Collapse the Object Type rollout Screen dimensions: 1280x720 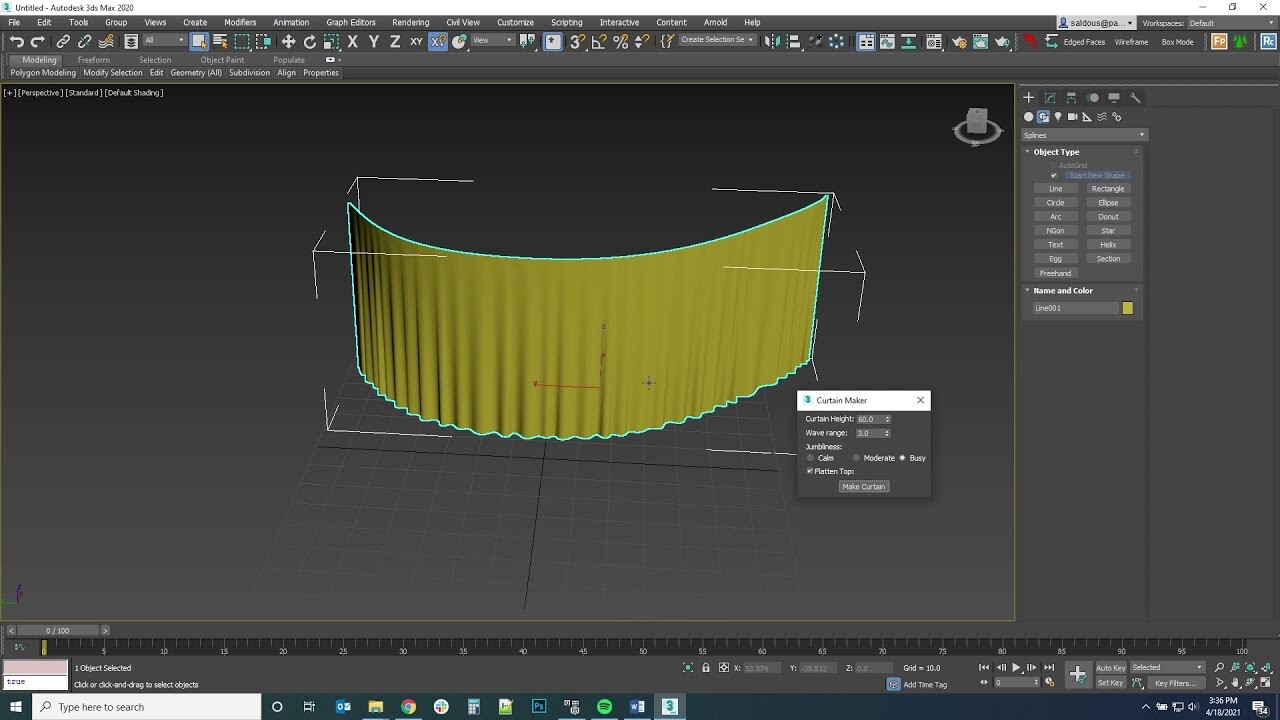coord(1056,152)
